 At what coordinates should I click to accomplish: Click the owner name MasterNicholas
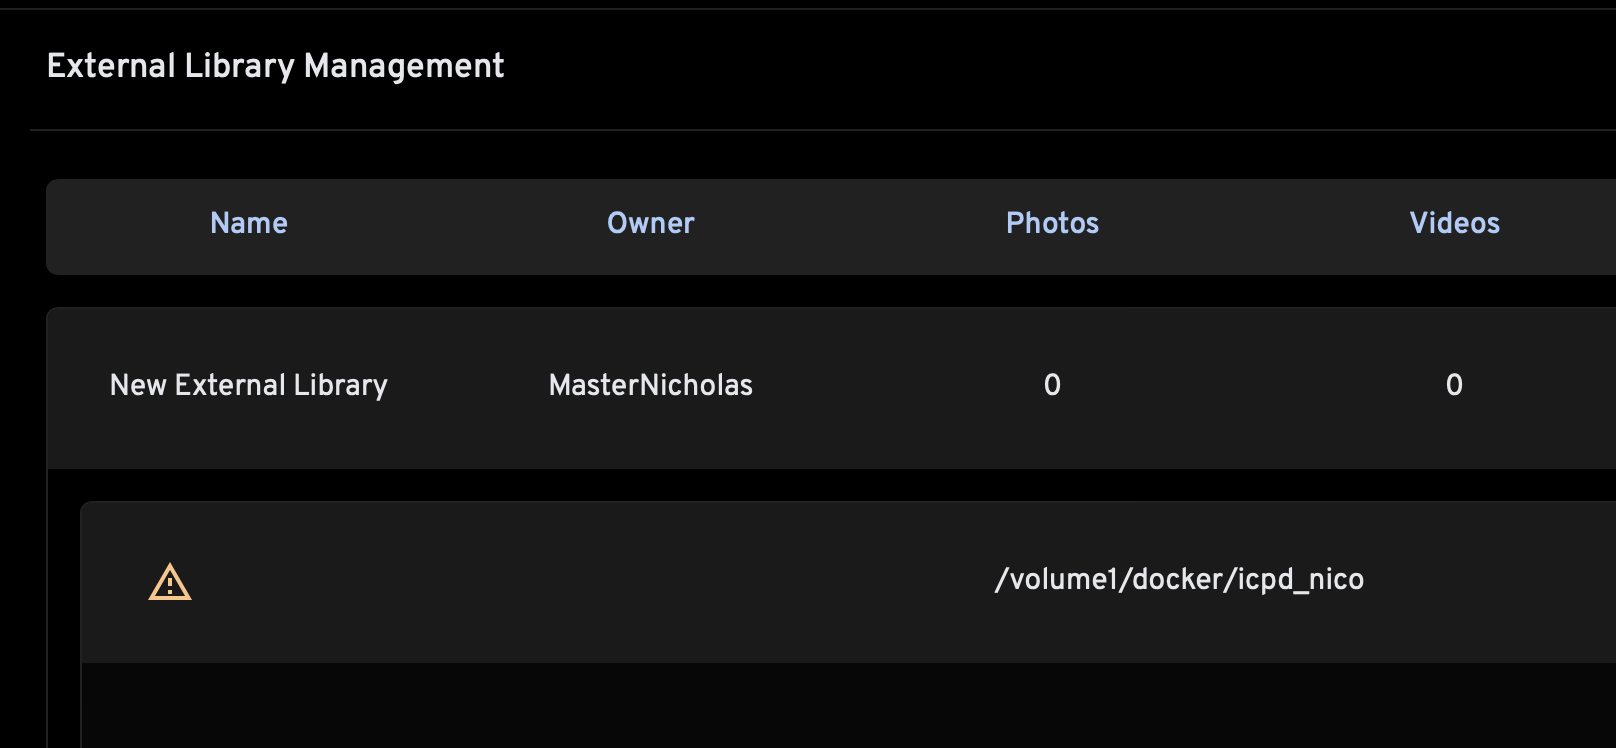[651, 385]
